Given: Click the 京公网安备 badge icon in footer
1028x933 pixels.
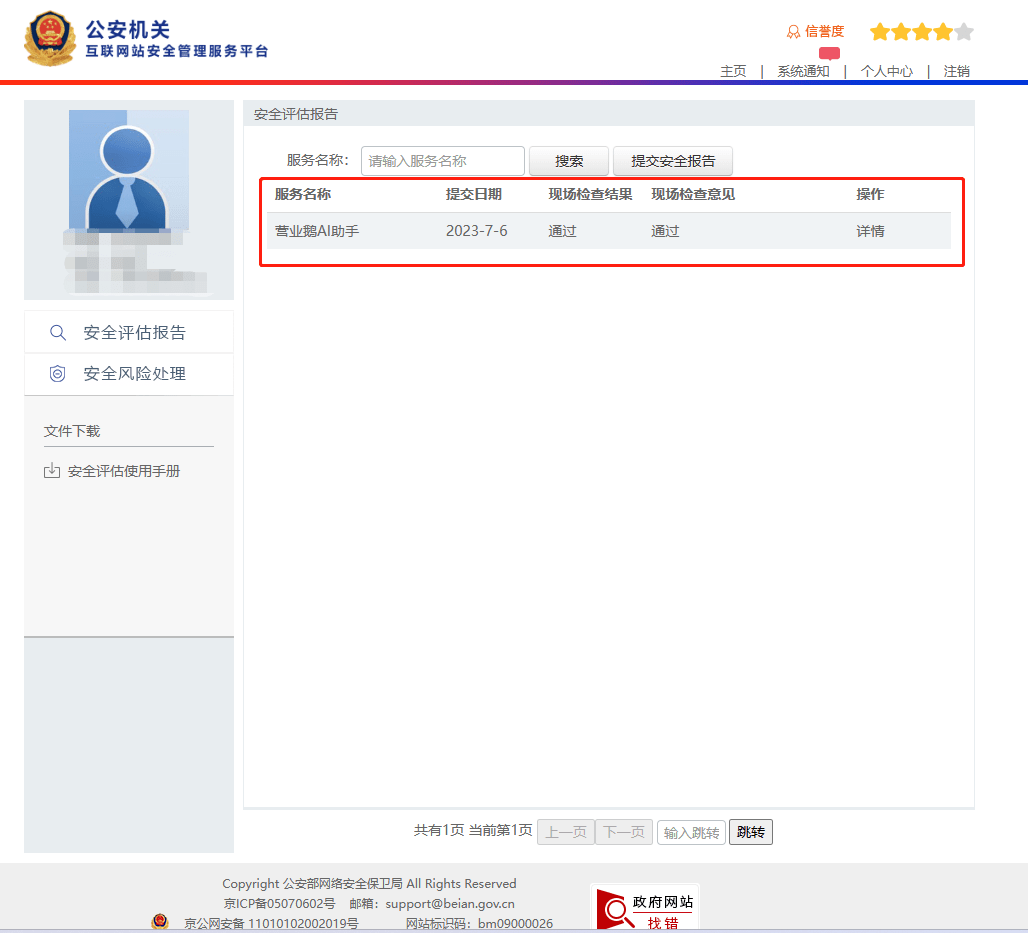Looking at the screenshot, I should click(160, 921).
